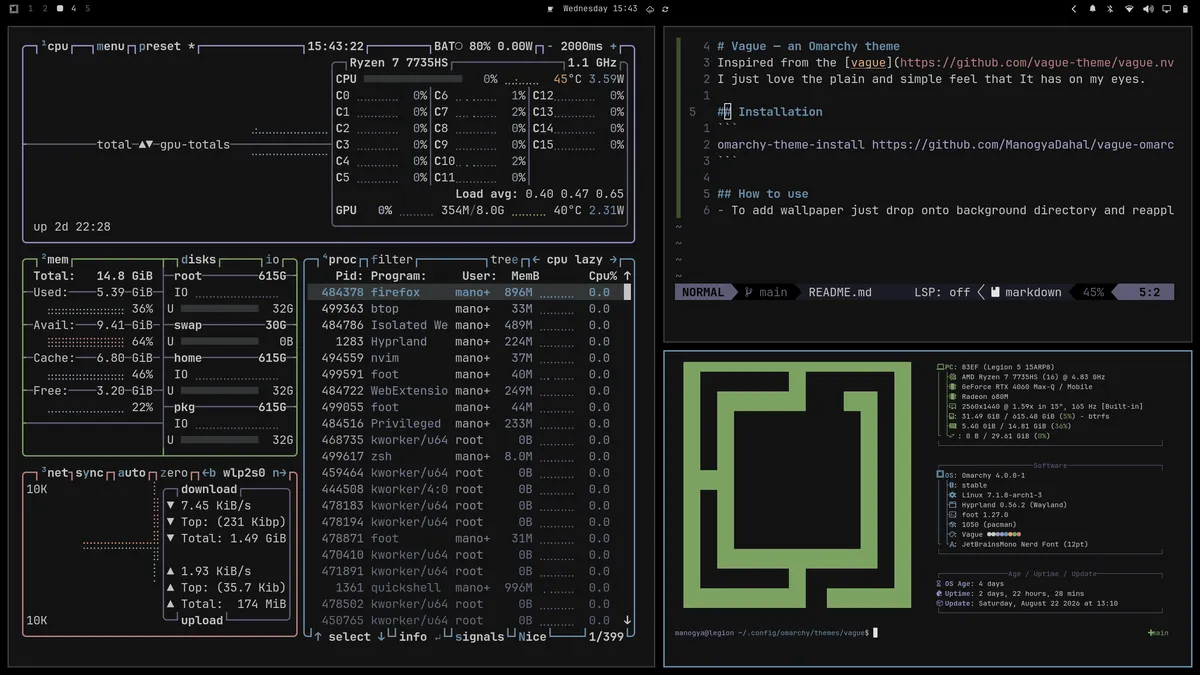Image resolution: width=1200 pixels, height=675 pixels.
Task: Open the Wi-Fi network icon in top bar
Action: 1129,9
